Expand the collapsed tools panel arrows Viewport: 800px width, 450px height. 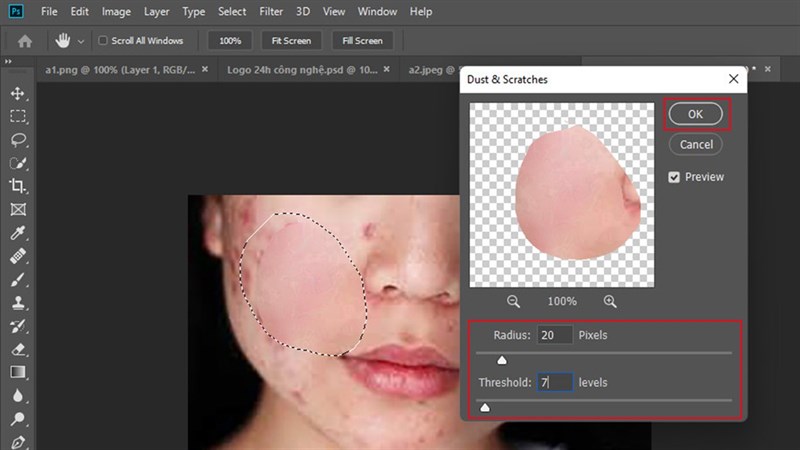pos(7,62)
